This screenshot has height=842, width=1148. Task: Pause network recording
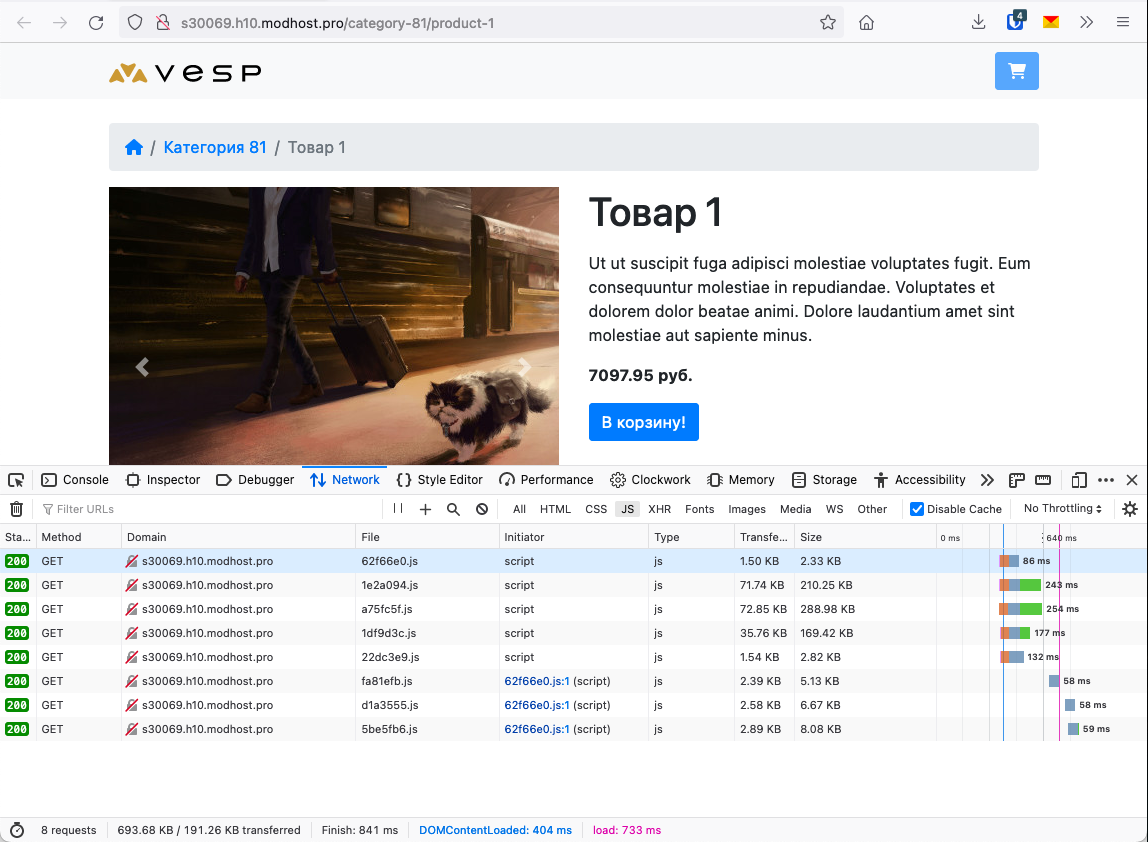click(398, 508)
